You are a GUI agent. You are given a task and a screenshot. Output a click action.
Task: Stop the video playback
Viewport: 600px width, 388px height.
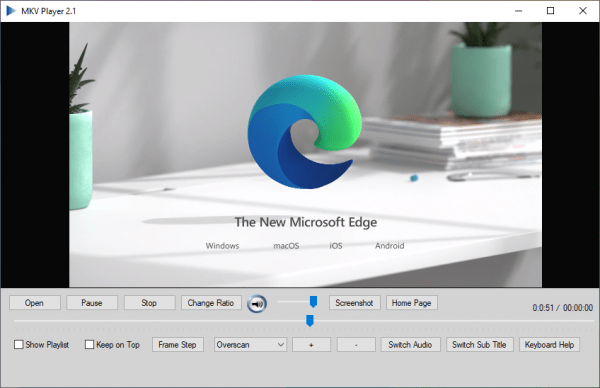(x=149, y=303)
